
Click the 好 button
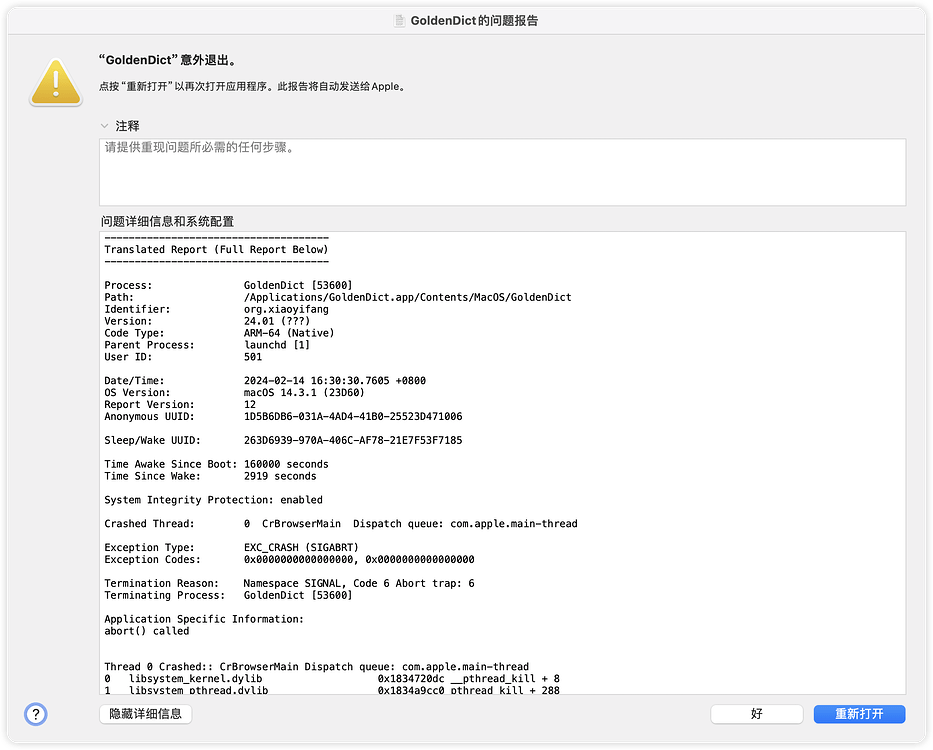756,714
